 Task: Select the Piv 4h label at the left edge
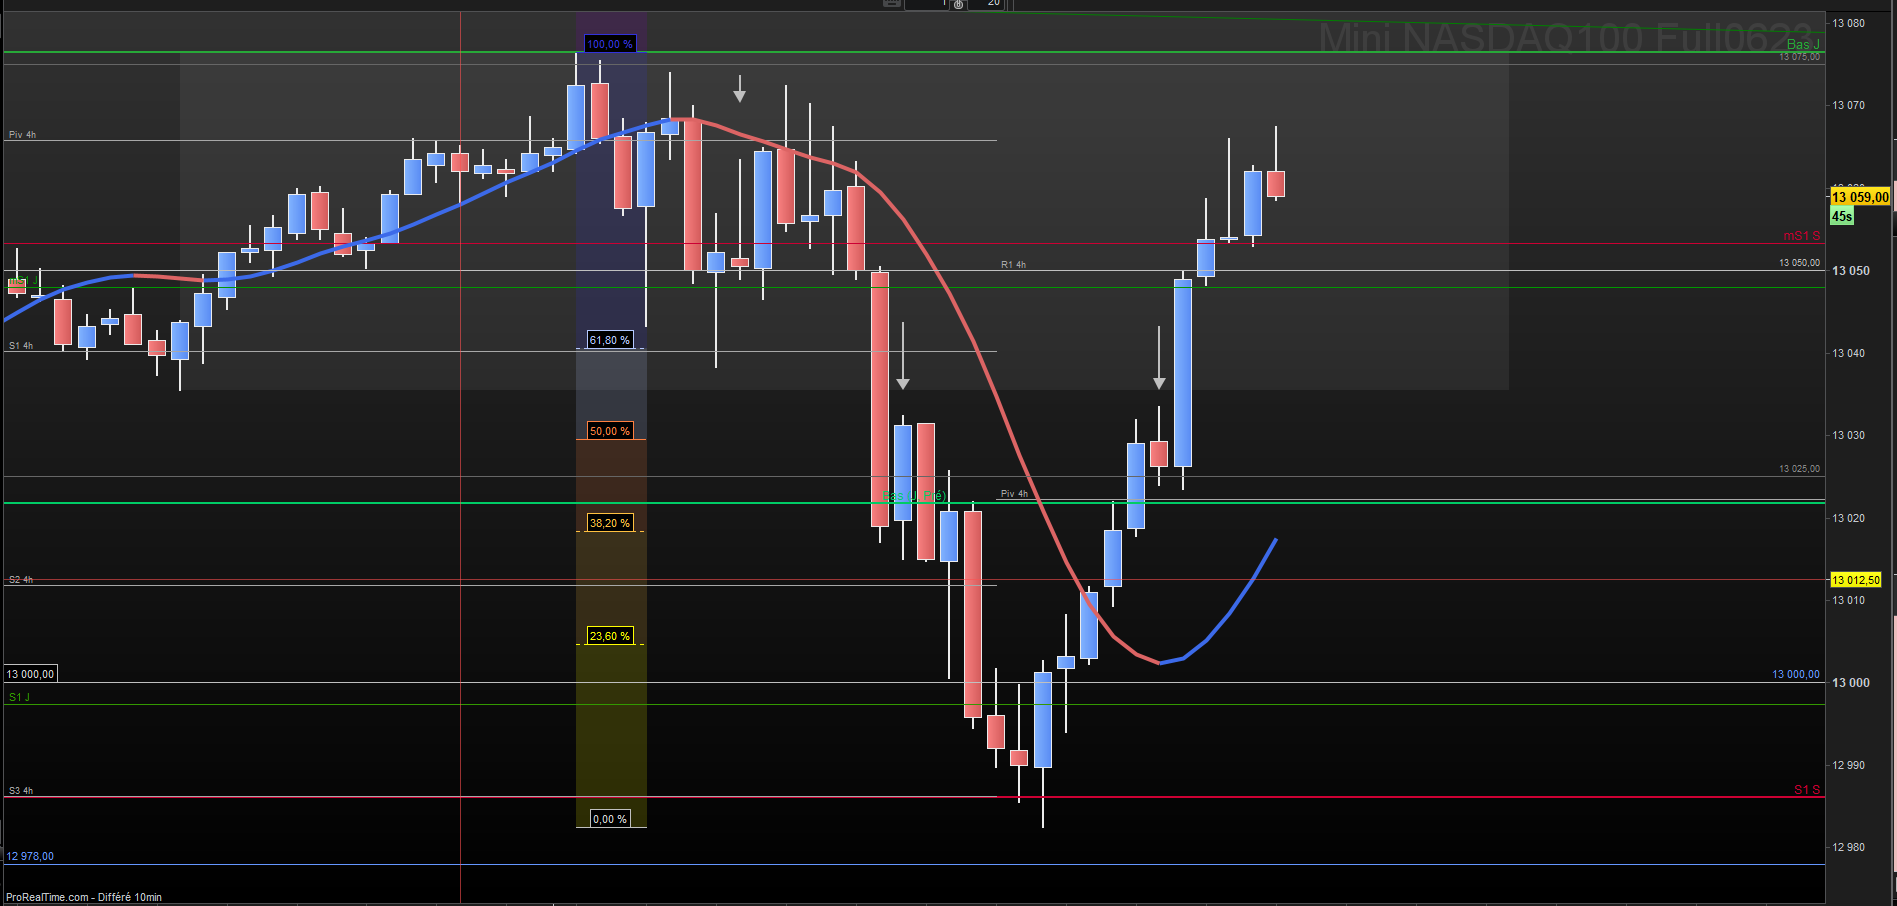(x=22, y=135)
